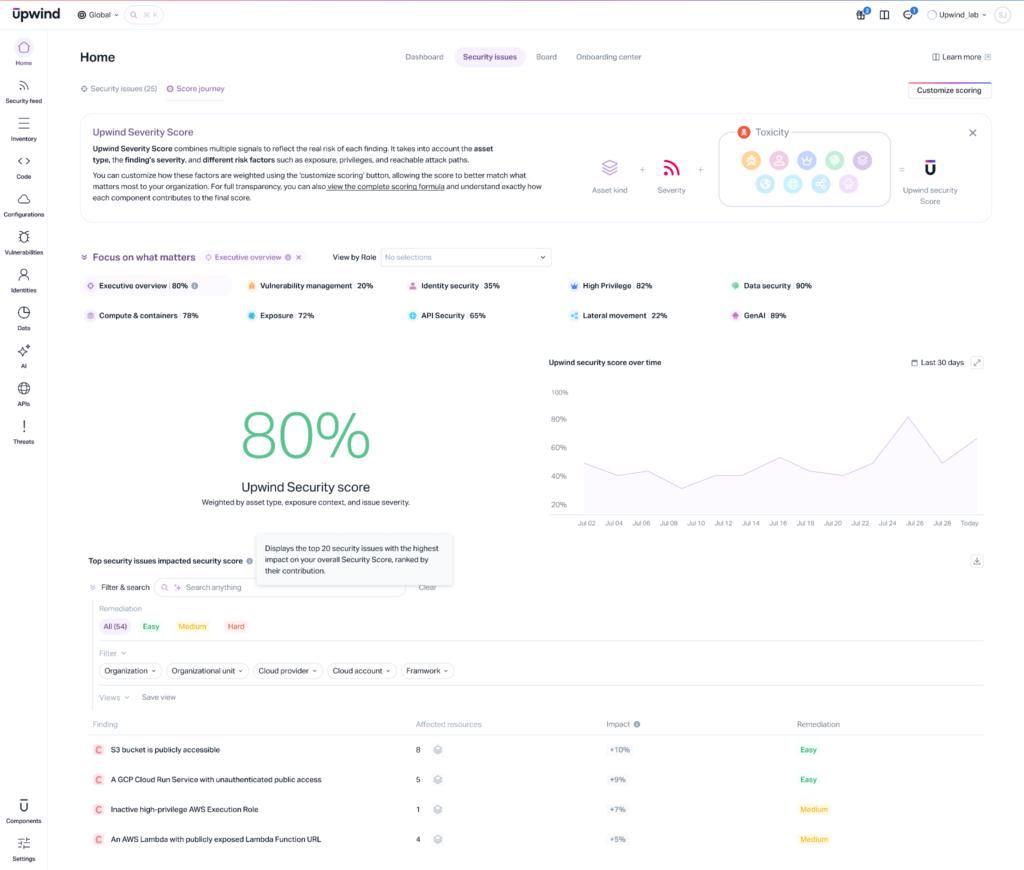This screenshot has height=870, width=1024.
Task: Switch to the Board tab
Action: [x=546, y=57]
